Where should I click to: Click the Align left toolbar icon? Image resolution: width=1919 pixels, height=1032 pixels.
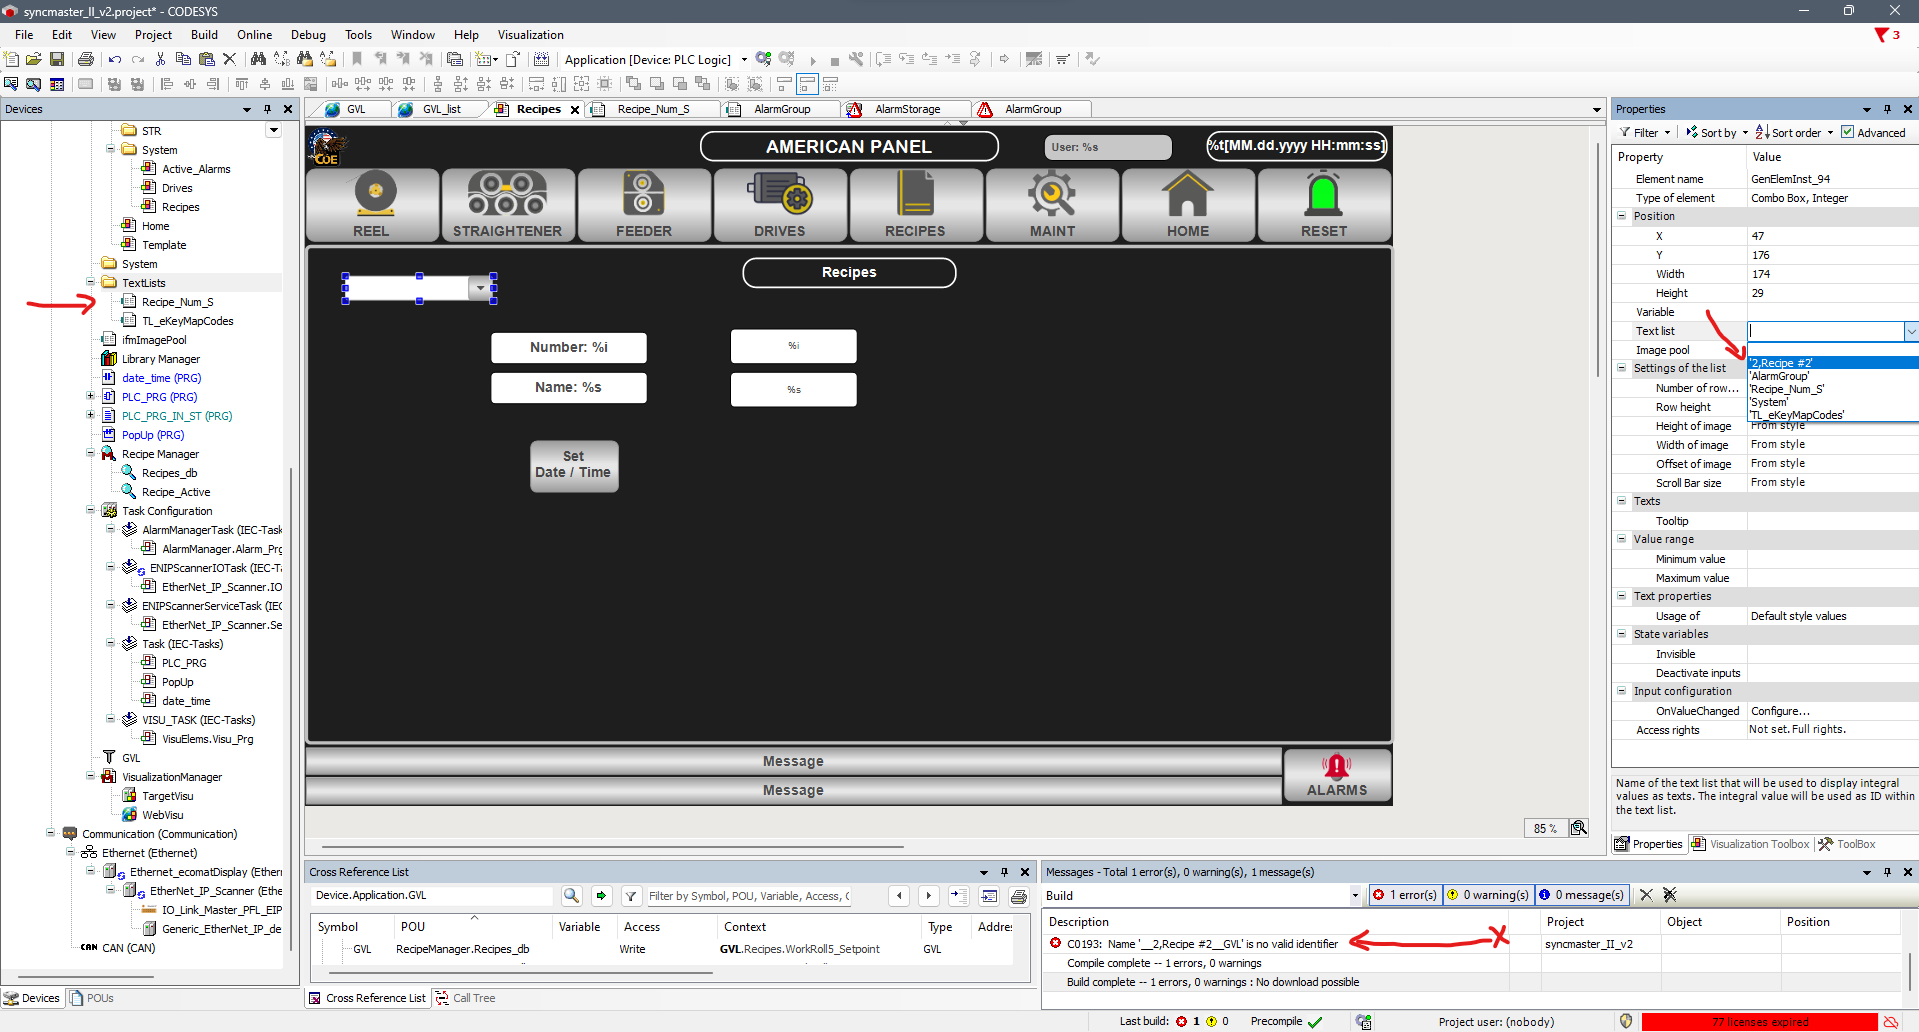pos(167,84)
